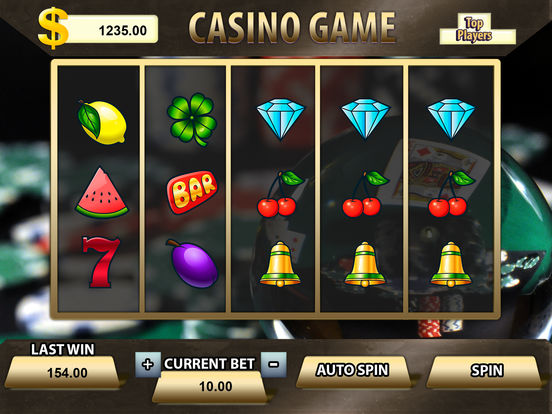
Task: Click the red BAR symbol
Action: click(x=192, y=192)
